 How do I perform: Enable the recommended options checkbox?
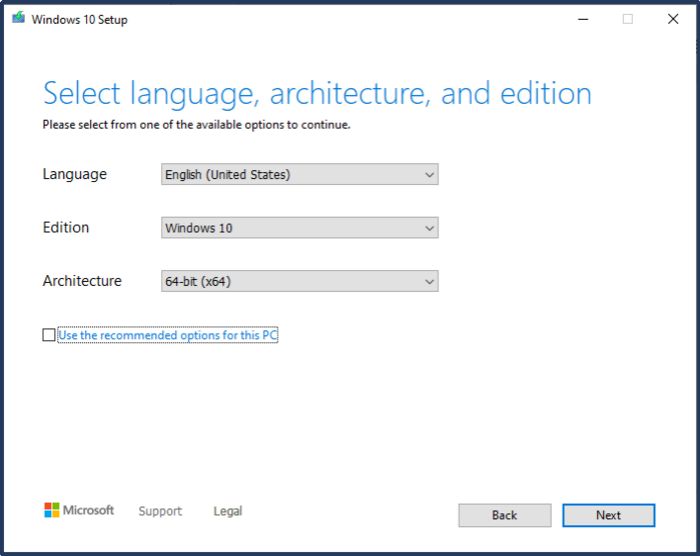tap(49, 336)
